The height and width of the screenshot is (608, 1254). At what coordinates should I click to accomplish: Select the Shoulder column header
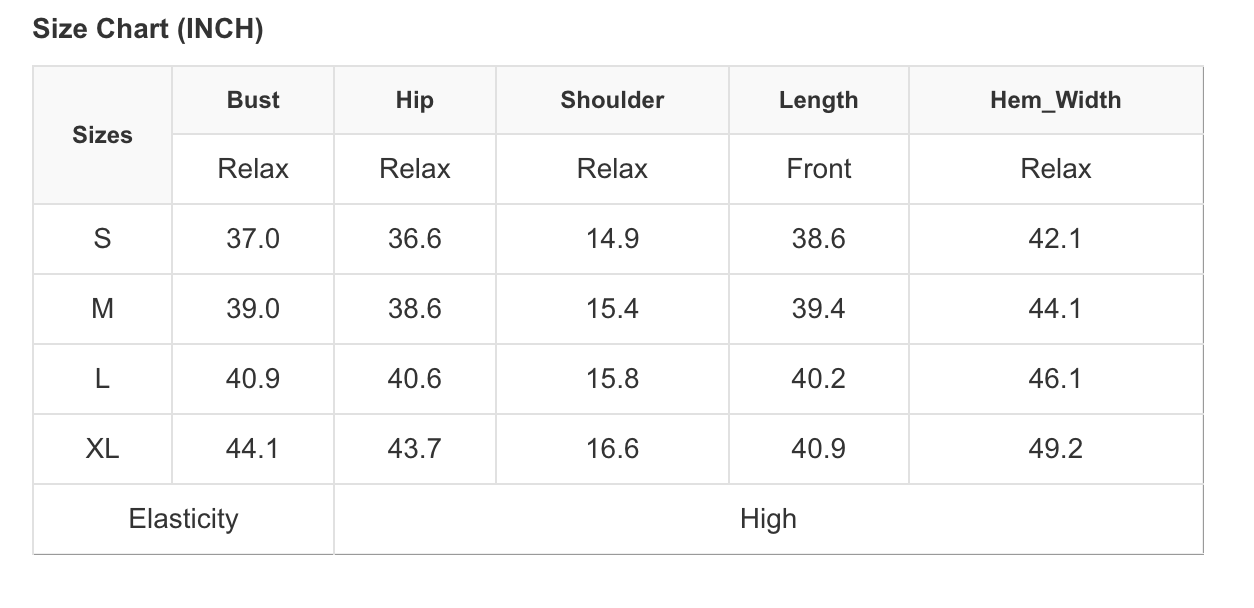click(612, 100)
